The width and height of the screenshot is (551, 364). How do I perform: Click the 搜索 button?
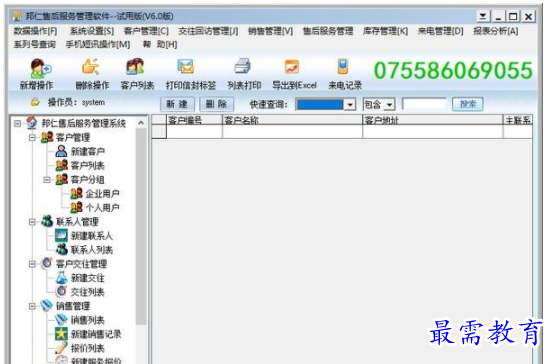[x=468, y=104]
